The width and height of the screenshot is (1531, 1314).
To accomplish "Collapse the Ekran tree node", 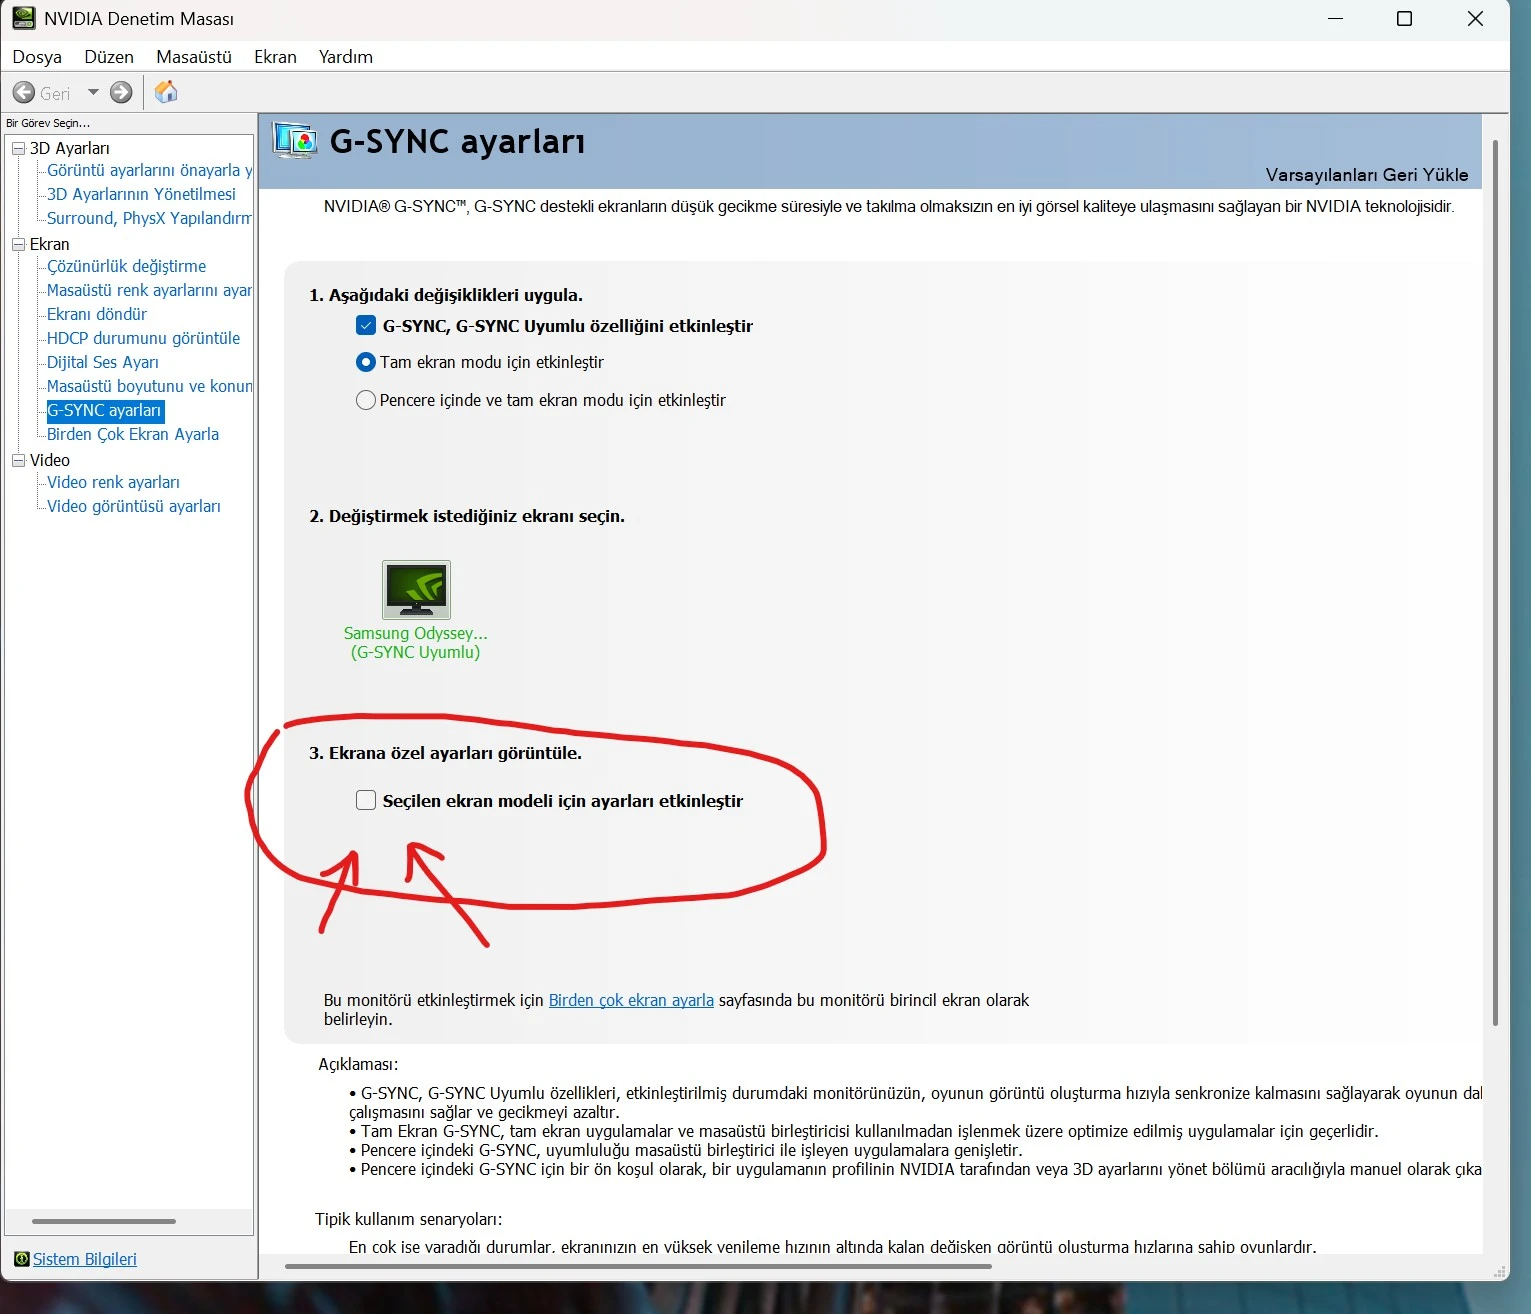I will (x=18, y=244).
